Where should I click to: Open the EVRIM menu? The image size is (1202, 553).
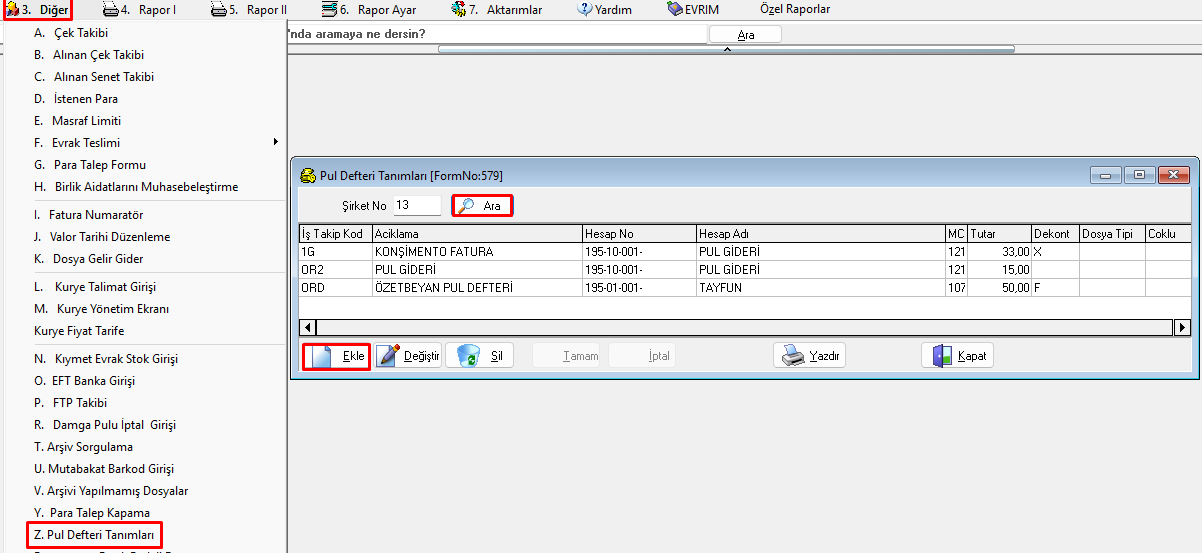tap(693, 10)
